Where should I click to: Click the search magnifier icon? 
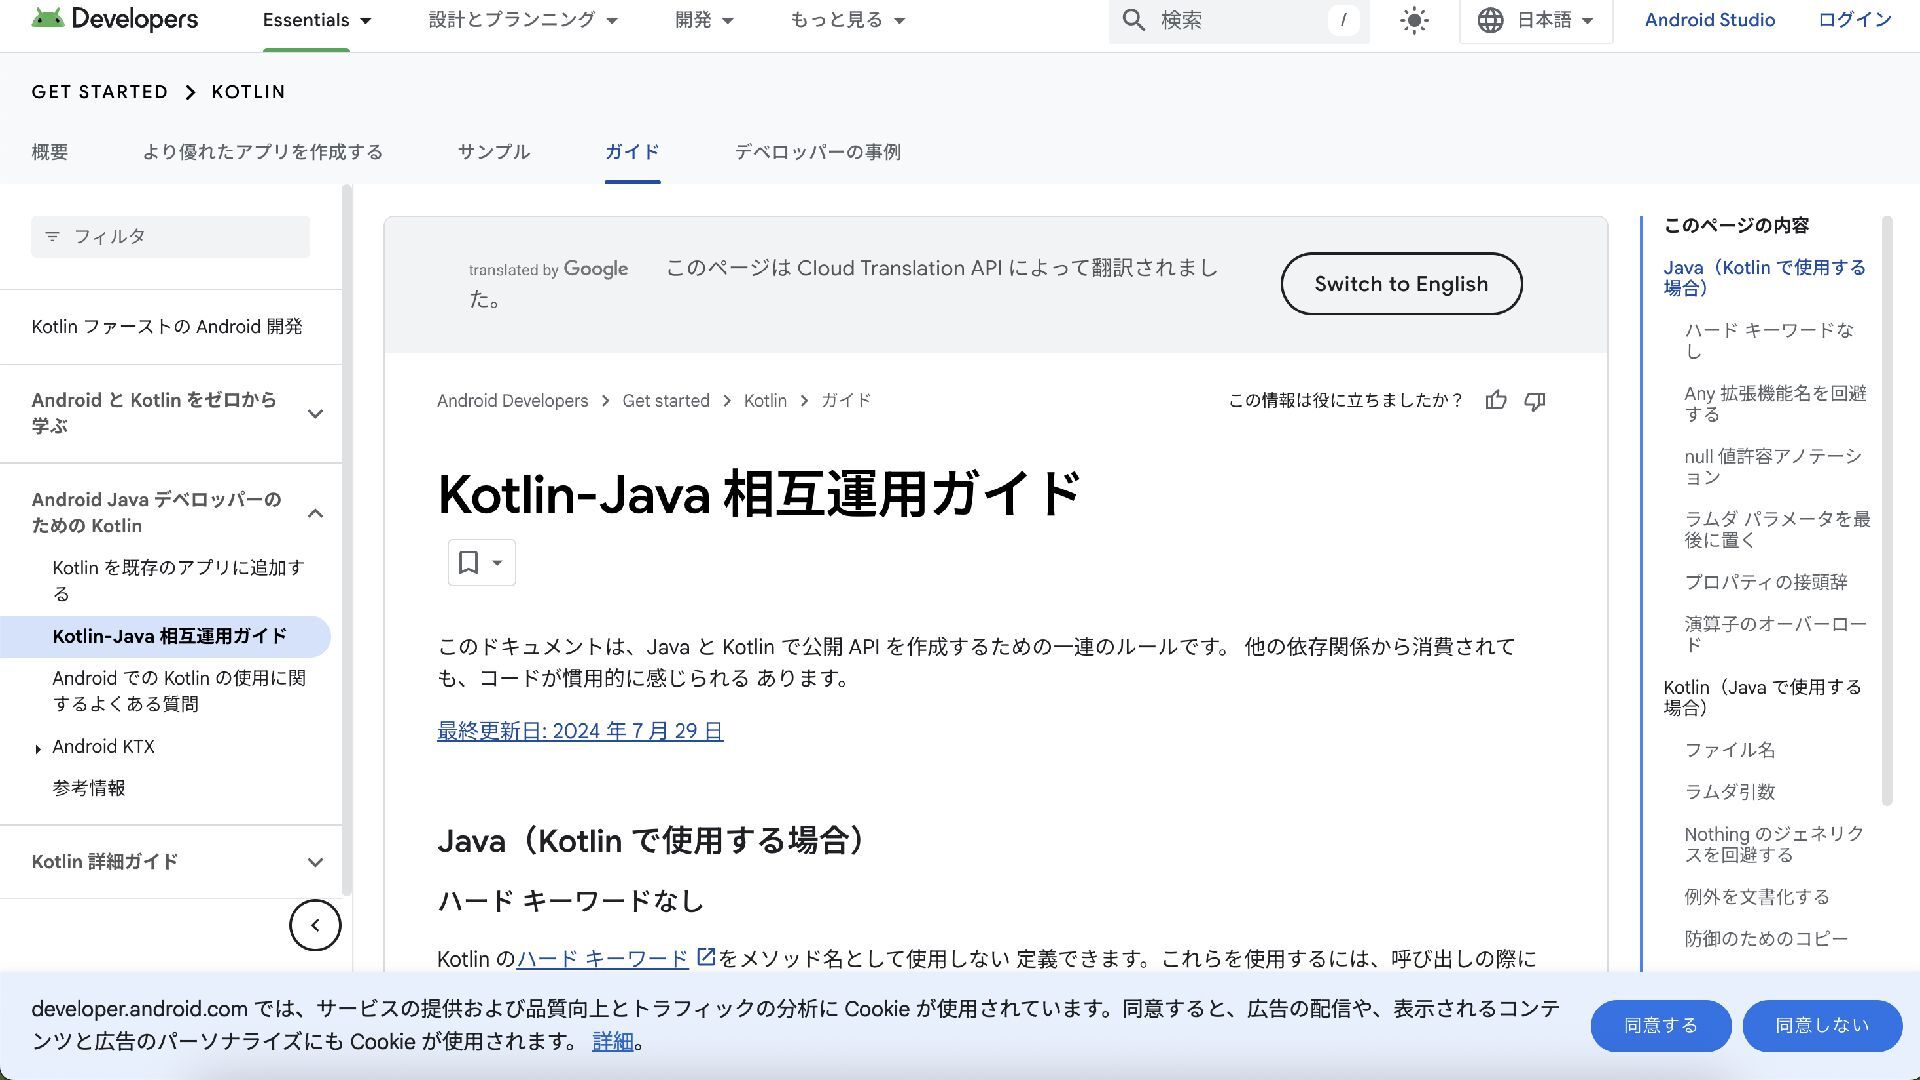pyautogui.click(x=1133, y=20)
